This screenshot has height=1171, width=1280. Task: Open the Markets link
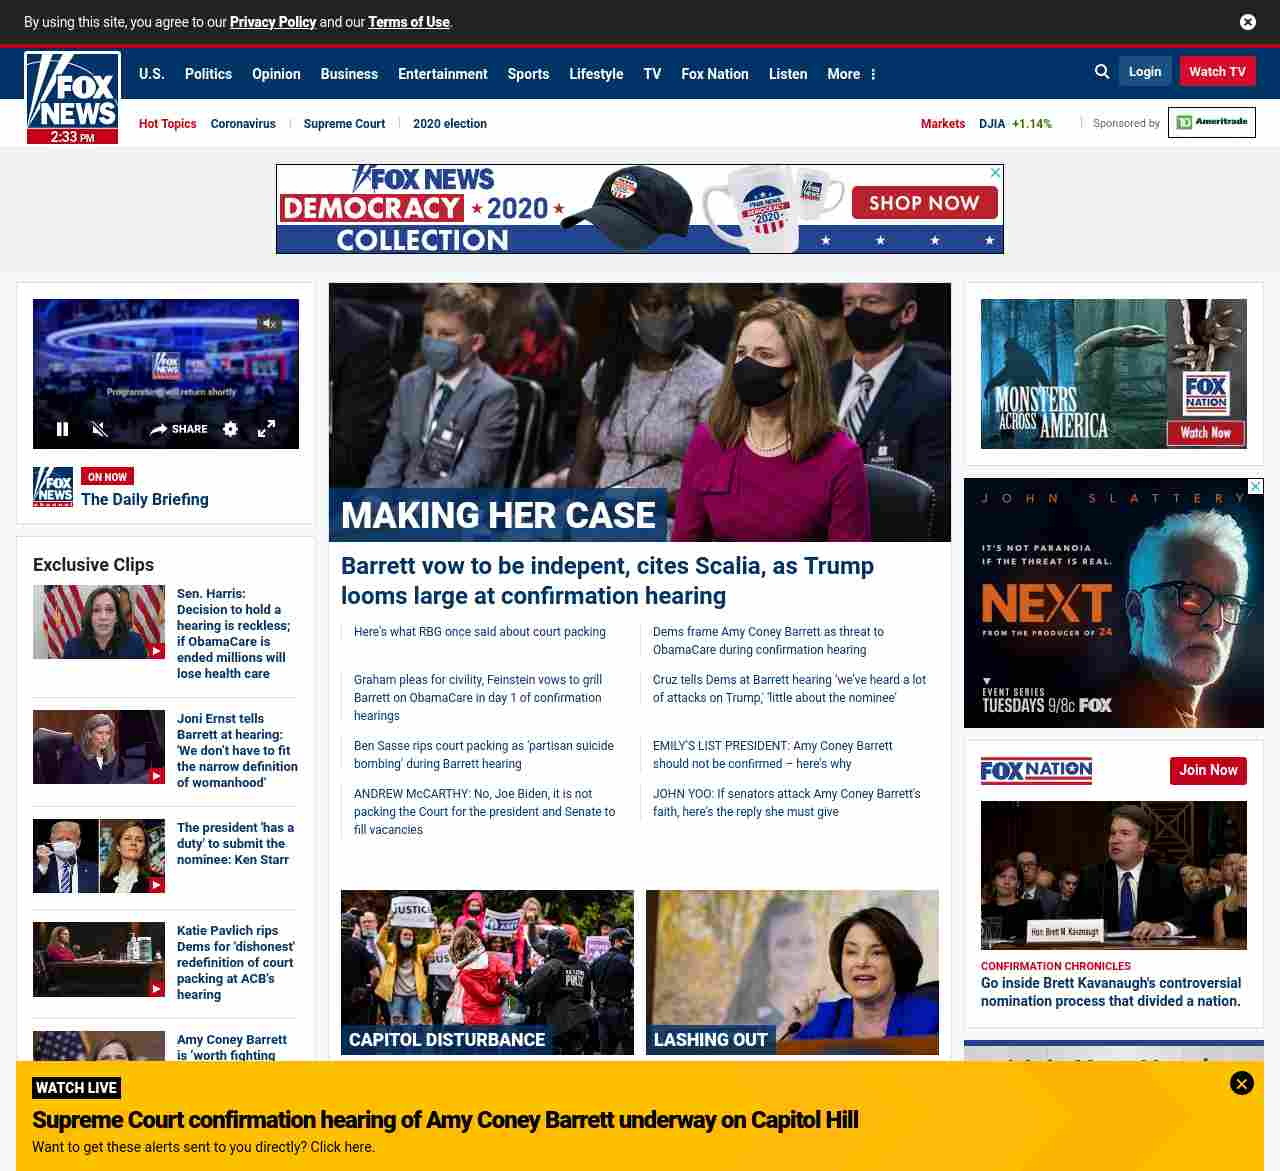tap(942, 124)
